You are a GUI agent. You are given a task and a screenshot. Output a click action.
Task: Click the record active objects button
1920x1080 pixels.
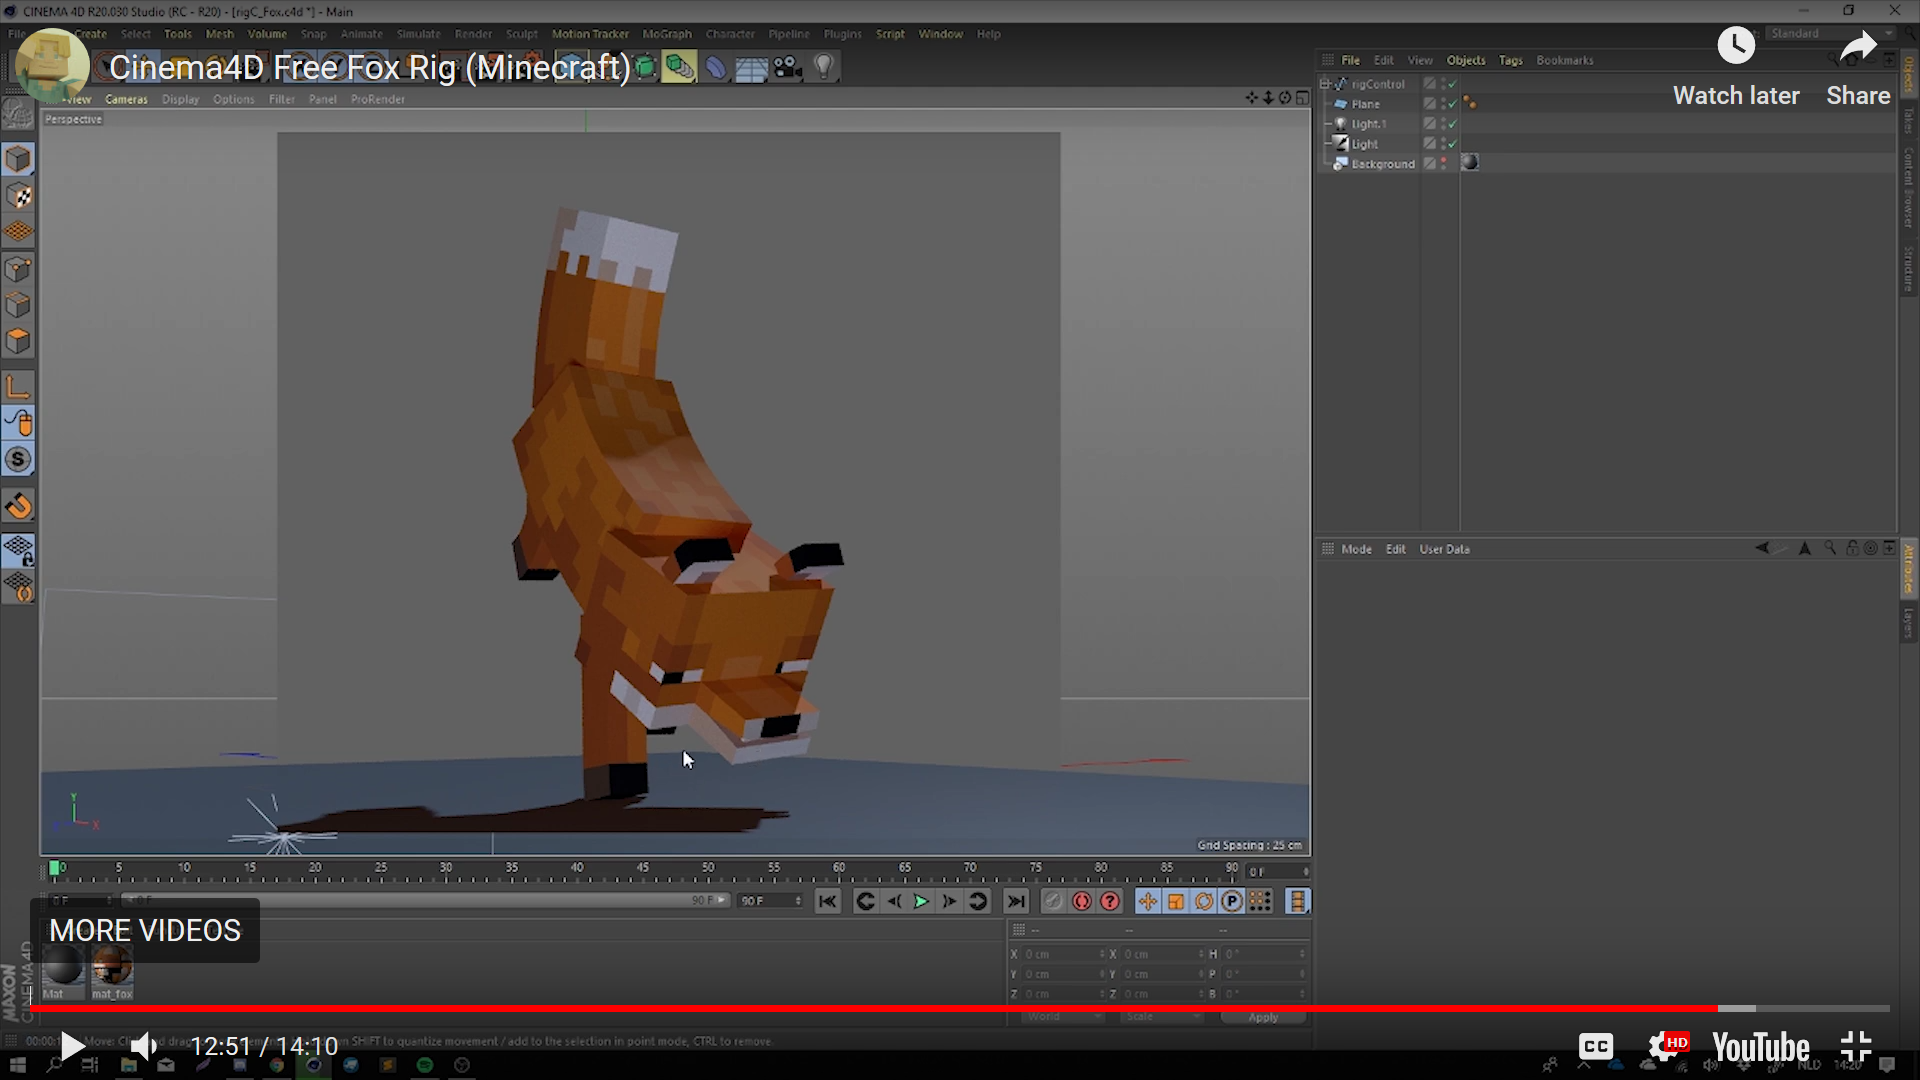point(1053,901)
